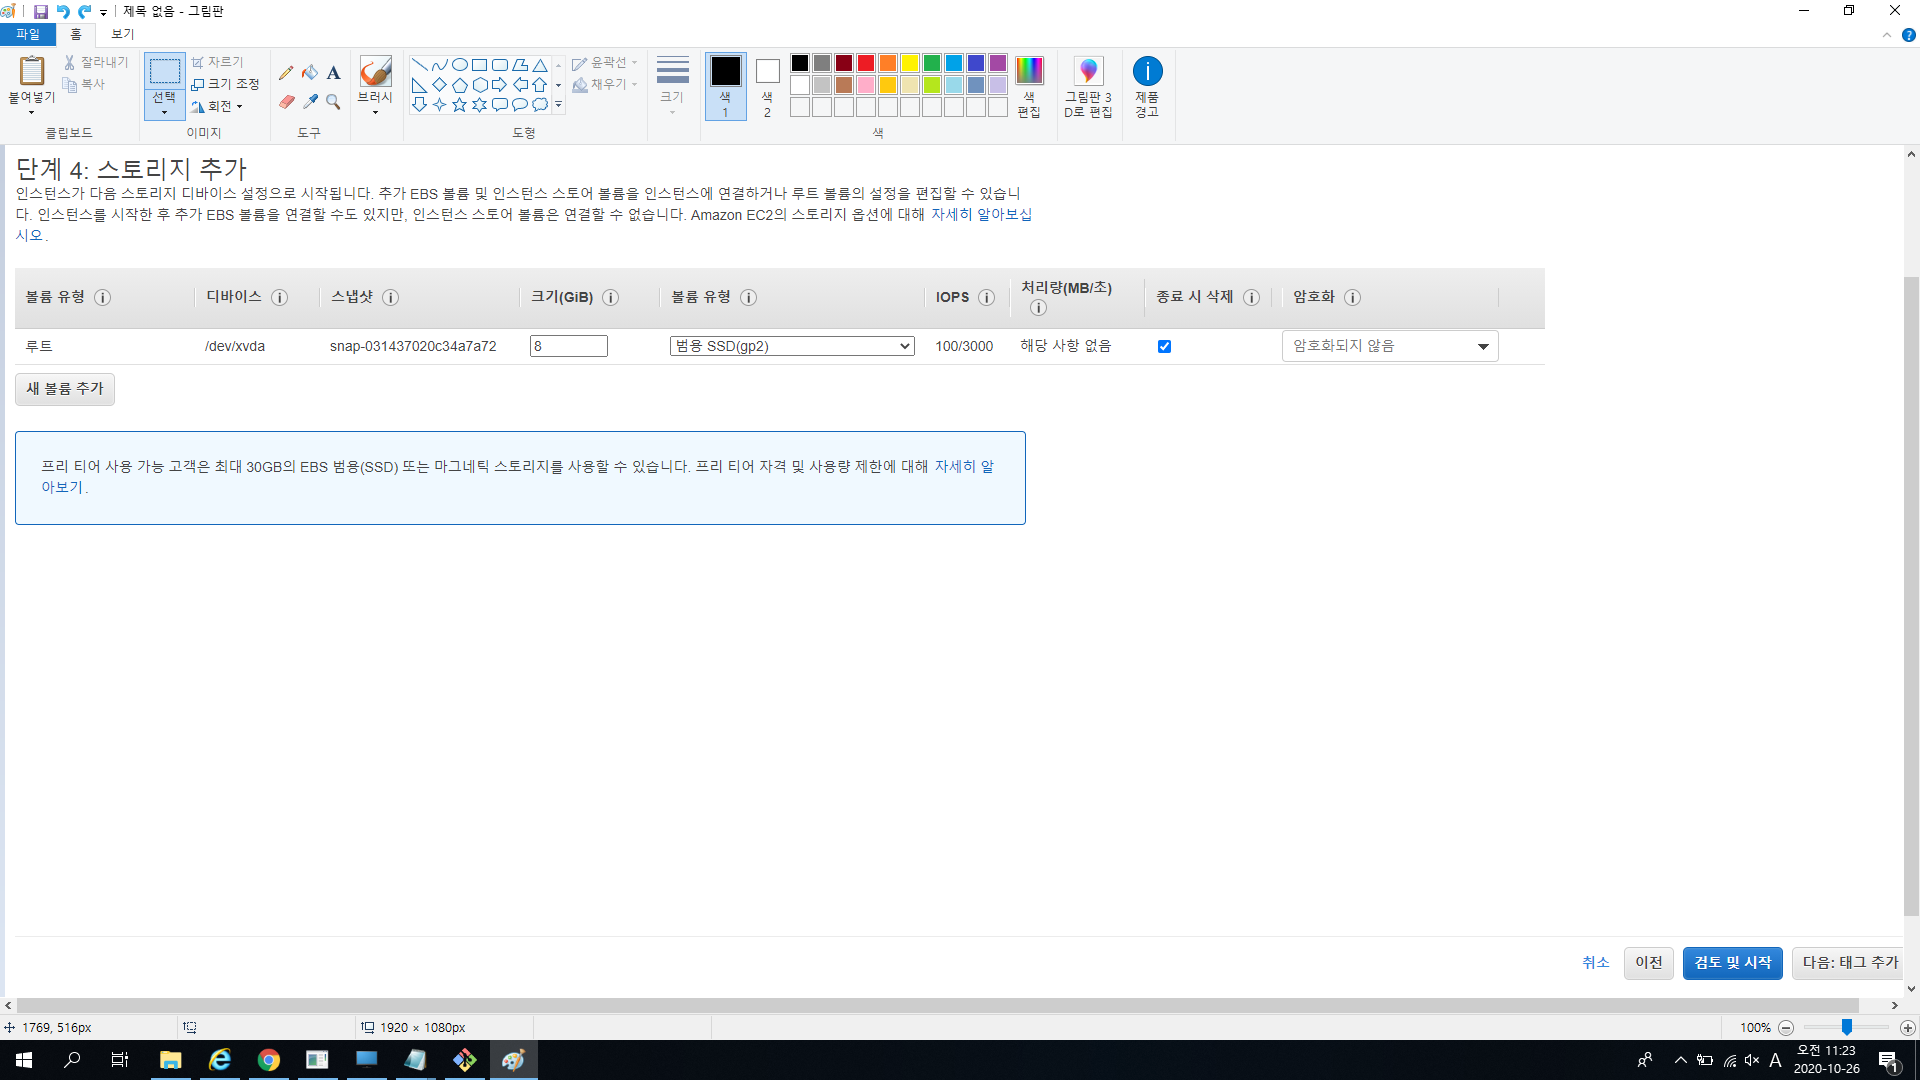Open Google Chrome from the taskbar
1920x1080 pixels.
268,1060
